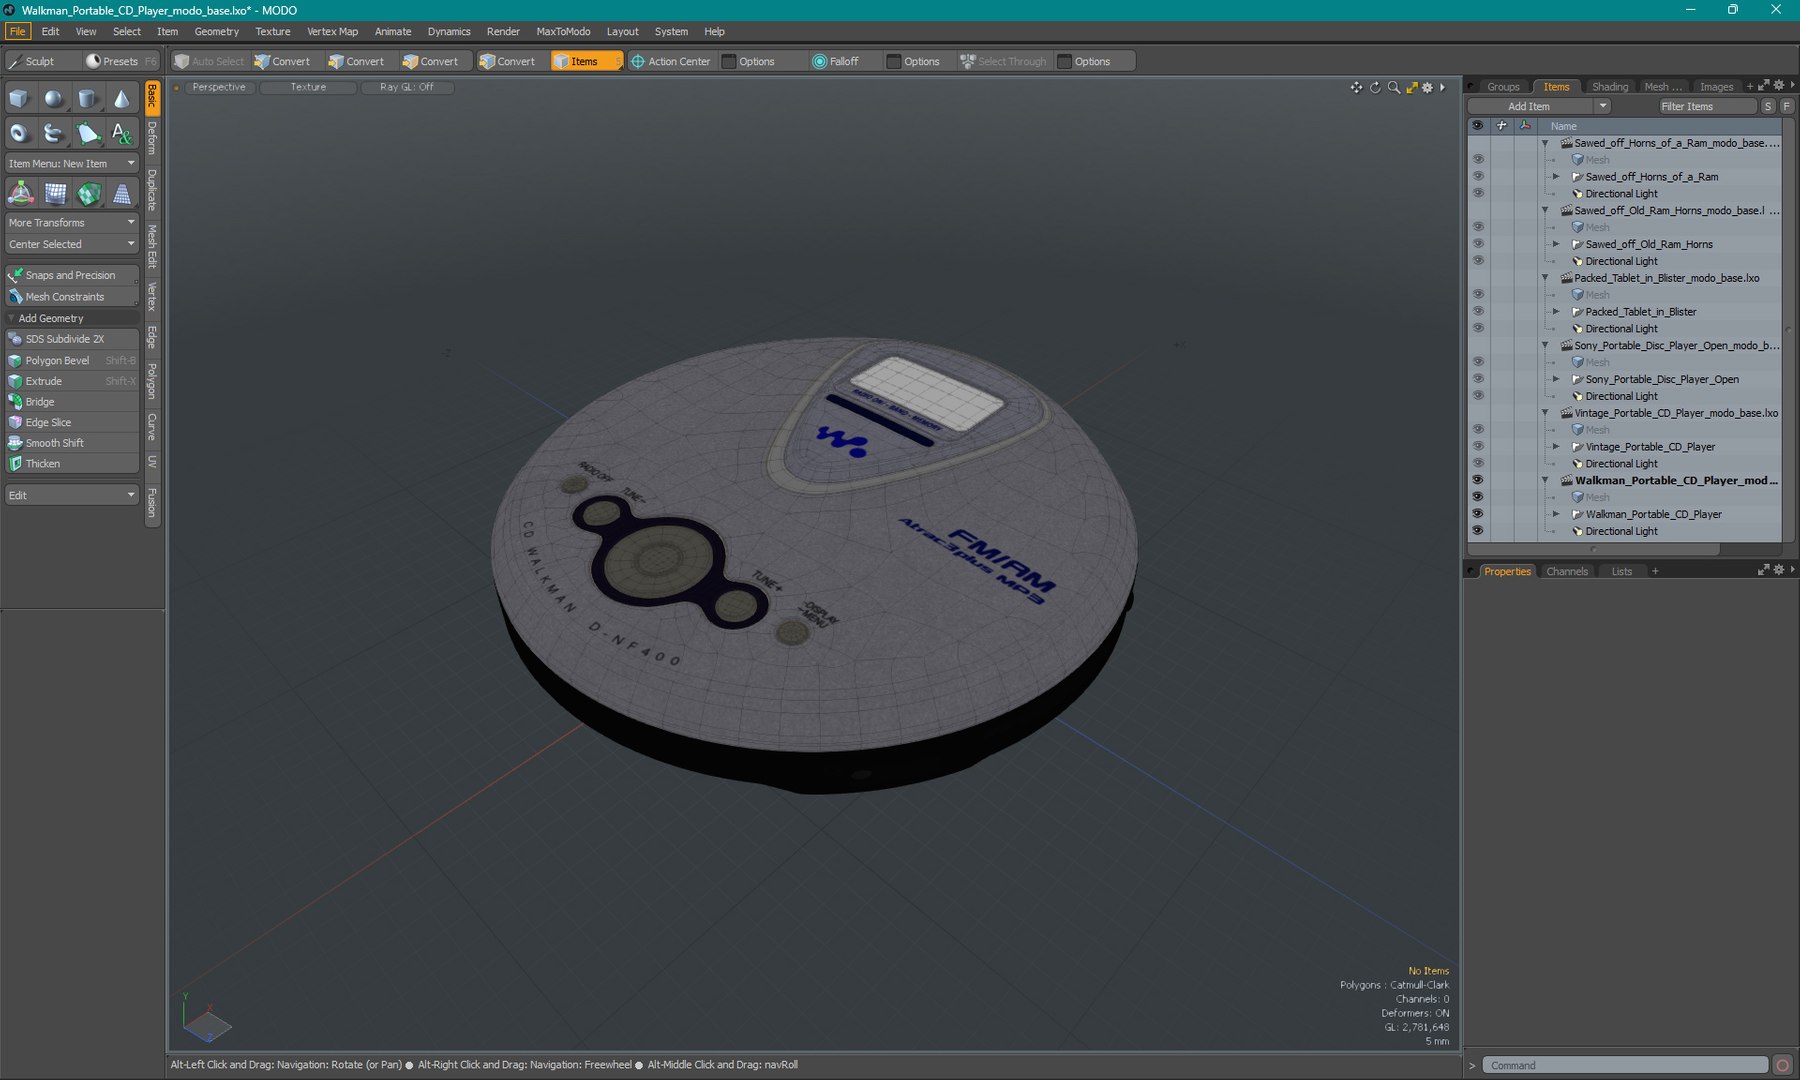Image resolution: width=1800 pixels, height=1080 pixels.
Task: Open the Render menu
Action: (x=503, y=31)
